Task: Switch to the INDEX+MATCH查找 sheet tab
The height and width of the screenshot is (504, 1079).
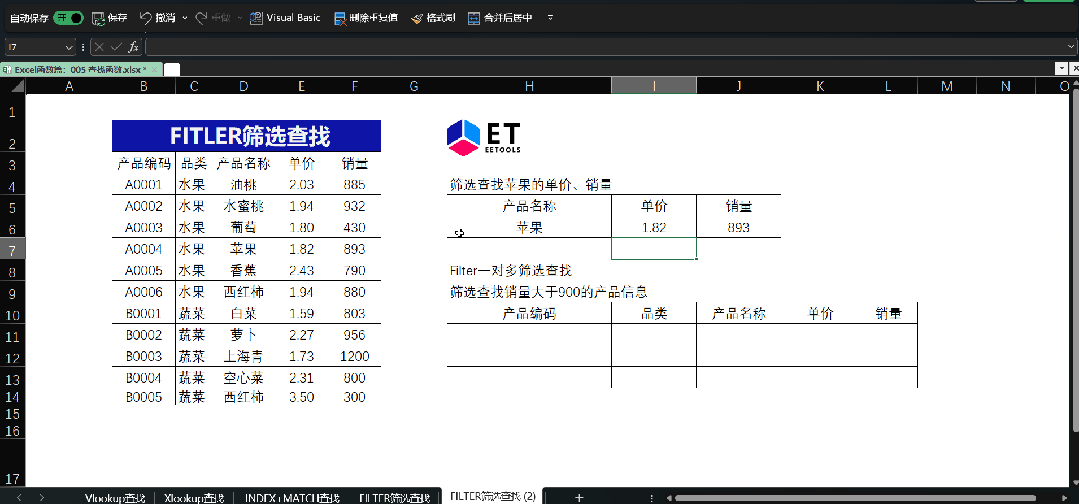Action: tap(292, 497)
